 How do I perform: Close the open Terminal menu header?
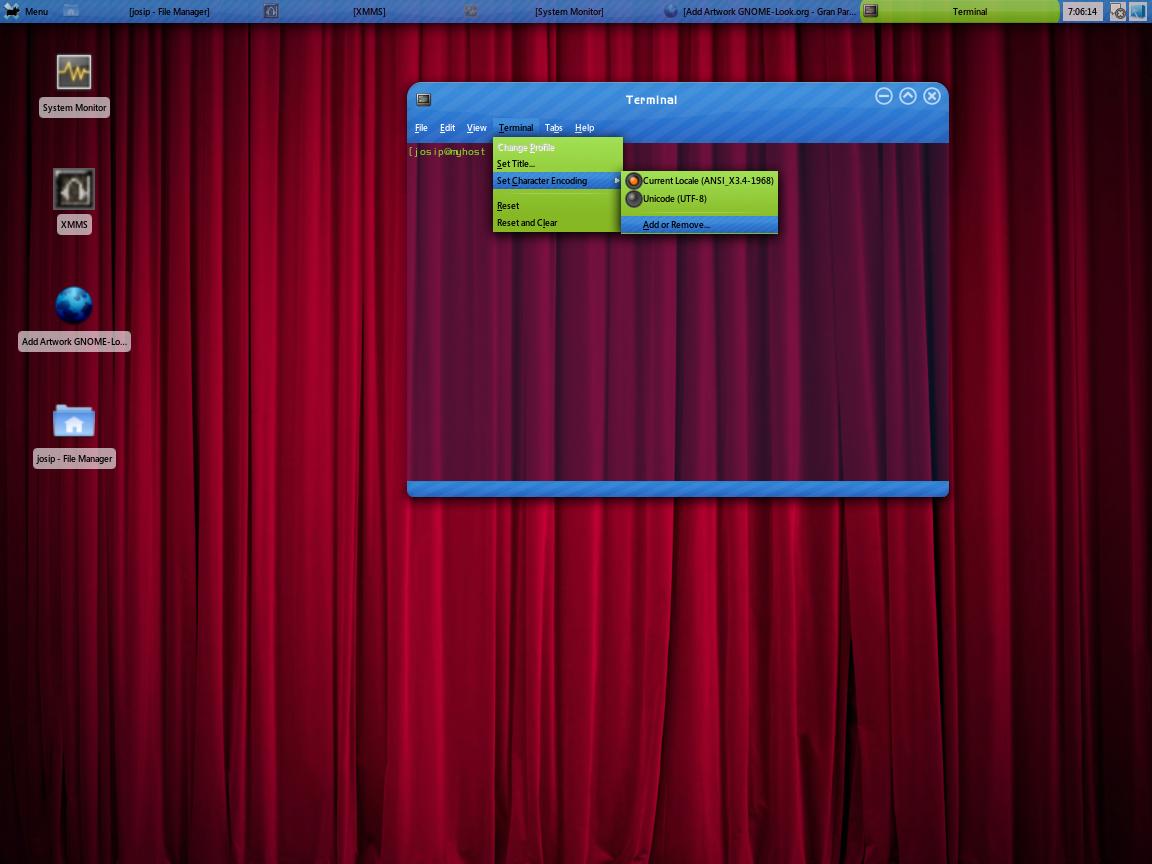click(516, 128)
